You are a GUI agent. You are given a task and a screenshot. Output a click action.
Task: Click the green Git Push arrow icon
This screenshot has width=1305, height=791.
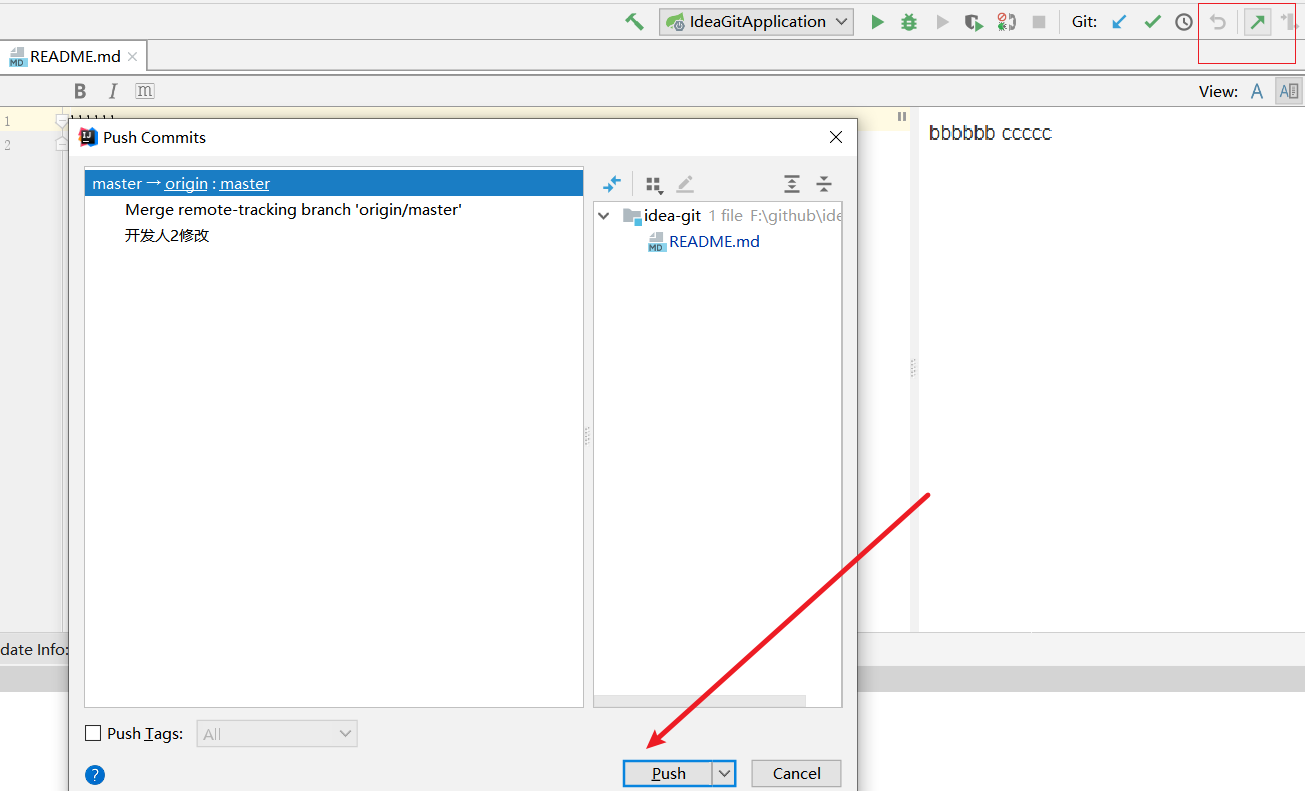coord(1258,22)
